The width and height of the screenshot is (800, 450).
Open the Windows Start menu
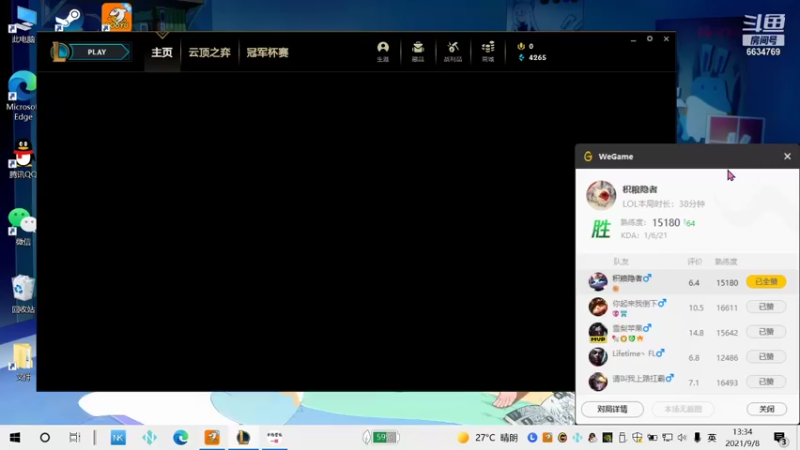[x=15, y=437]
